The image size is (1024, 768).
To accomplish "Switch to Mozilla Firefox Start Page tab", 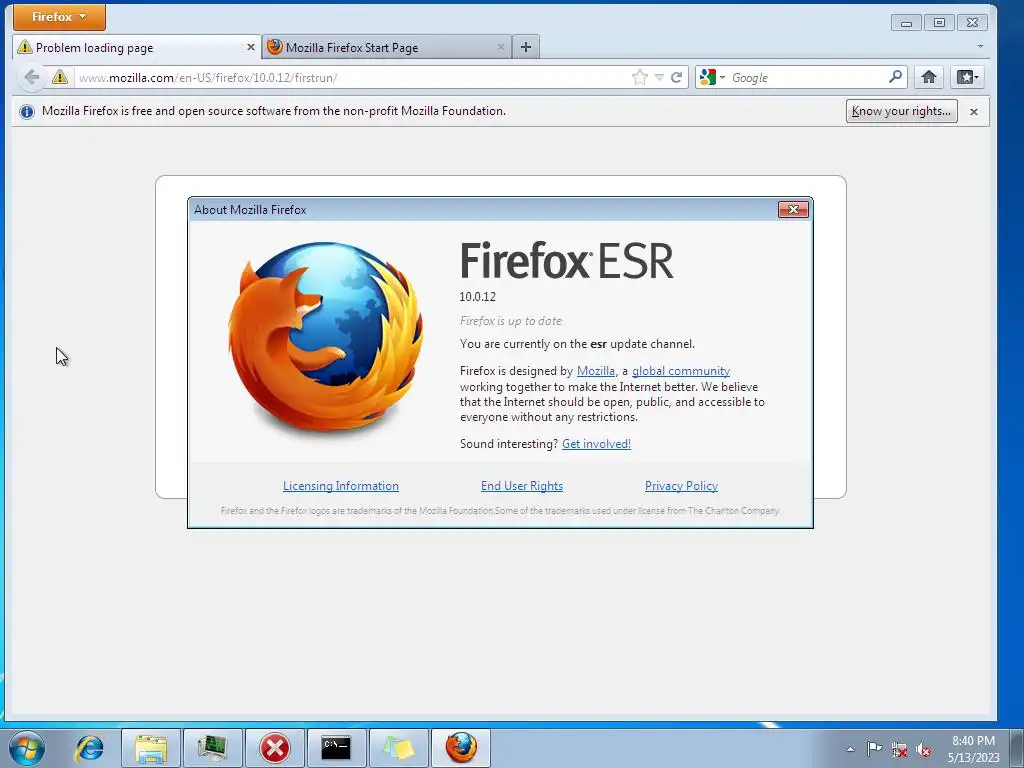I will [386, 47].
